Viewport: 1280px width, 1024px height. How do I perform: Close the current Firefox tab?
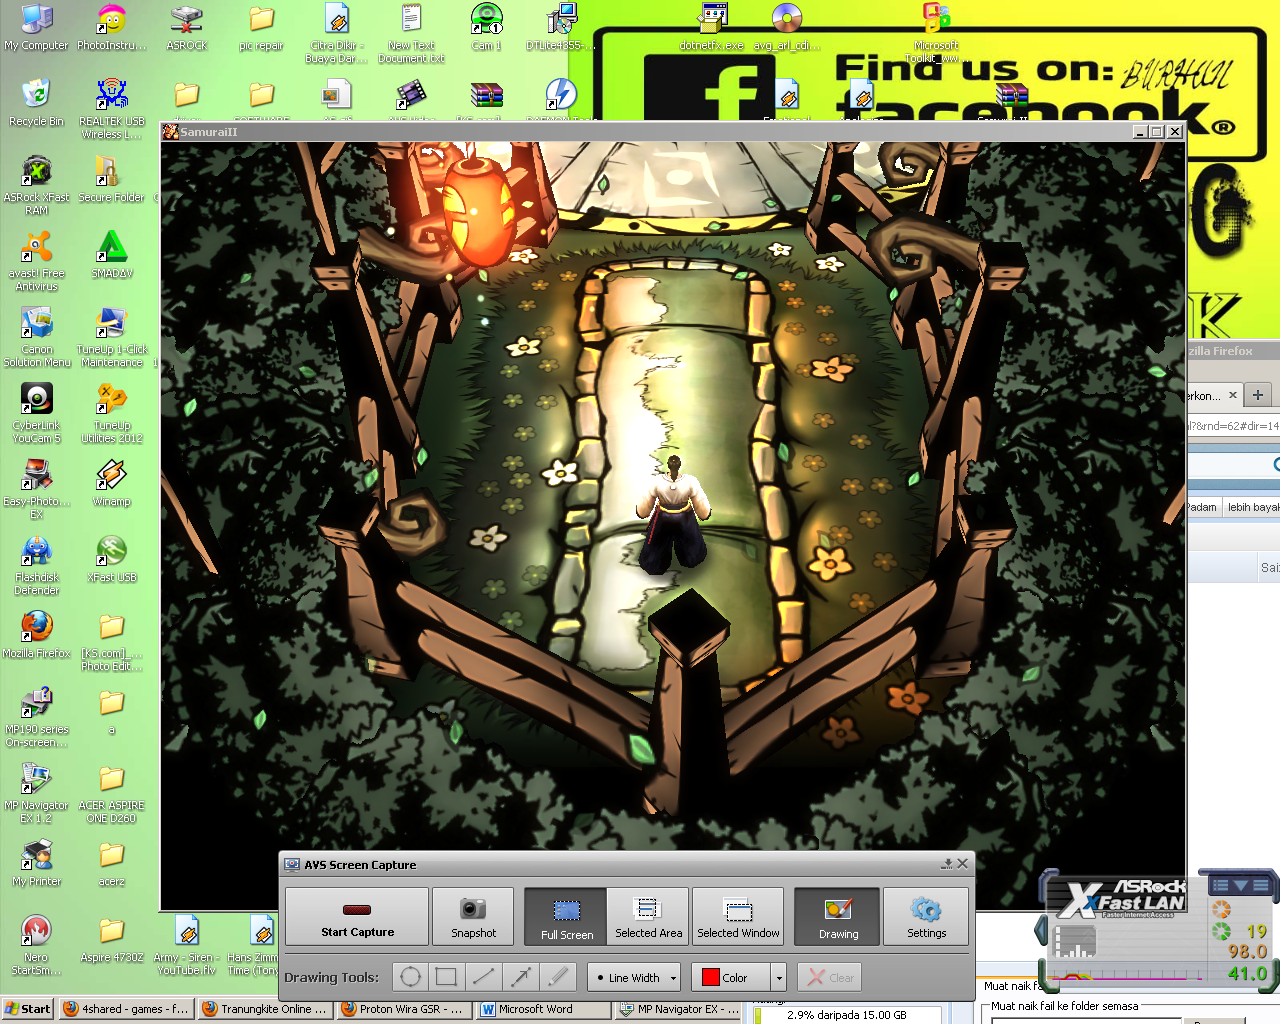point(1232,395)
